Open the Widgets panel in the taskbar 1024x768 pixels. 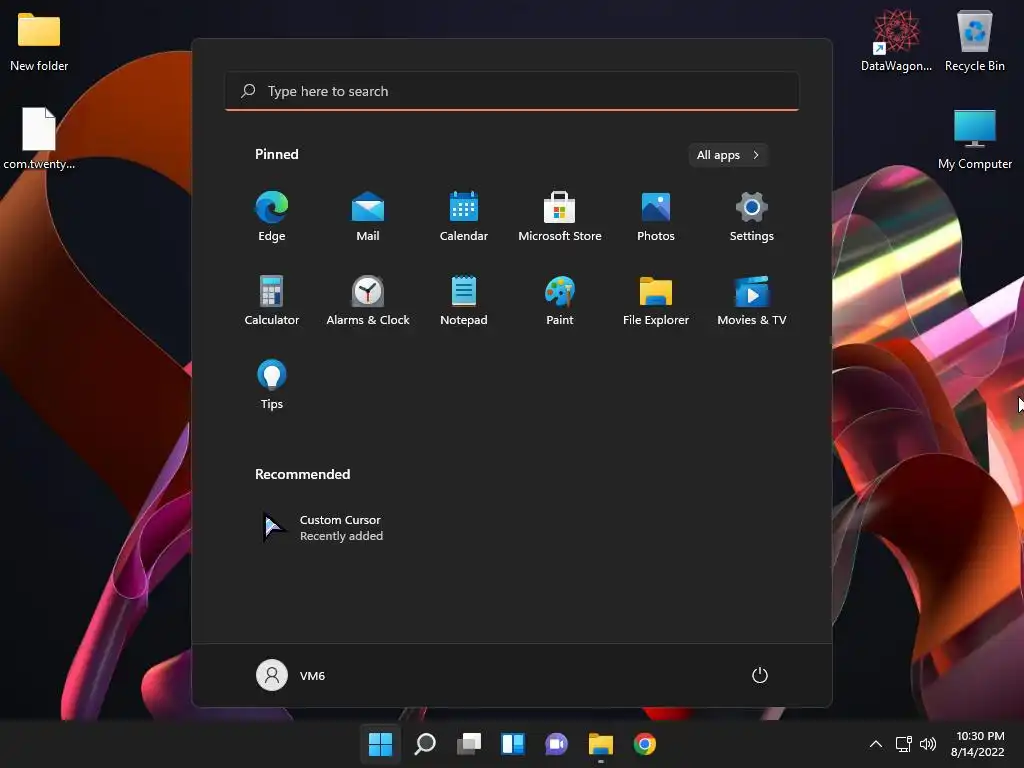tap(513, 744)
